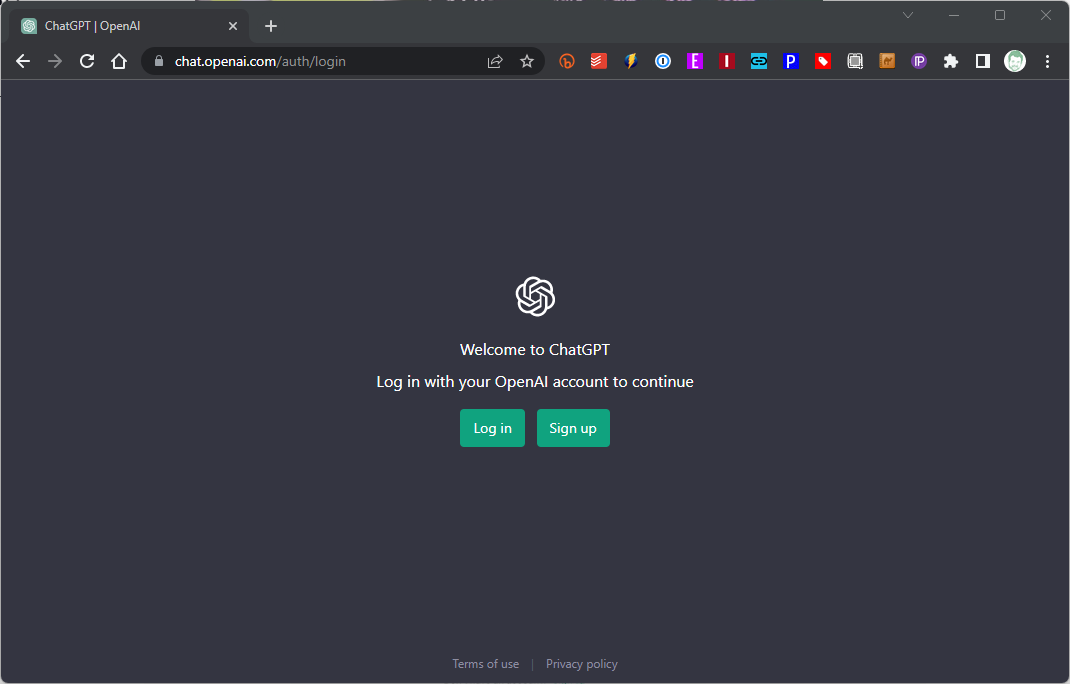Click the Log in button
The image size is (1070, 684).
492,428
